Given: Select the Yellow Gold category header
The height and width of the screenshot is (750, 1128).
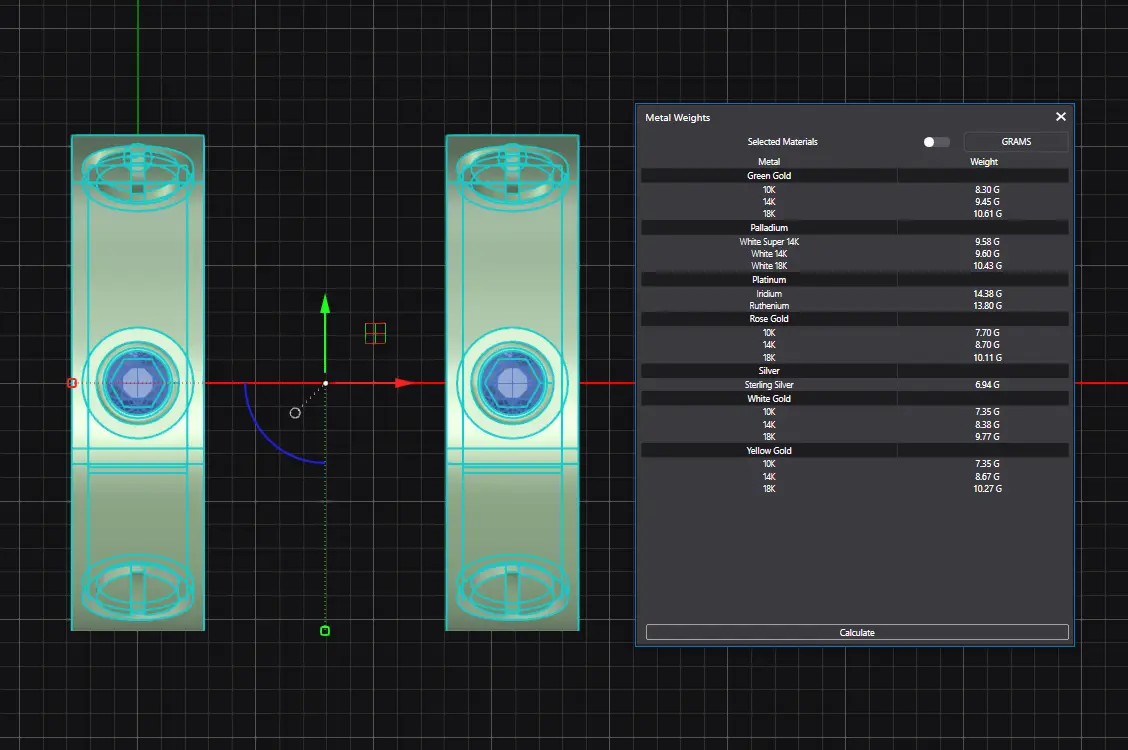Looking at the screenshot, I should [x=769, y=451].
